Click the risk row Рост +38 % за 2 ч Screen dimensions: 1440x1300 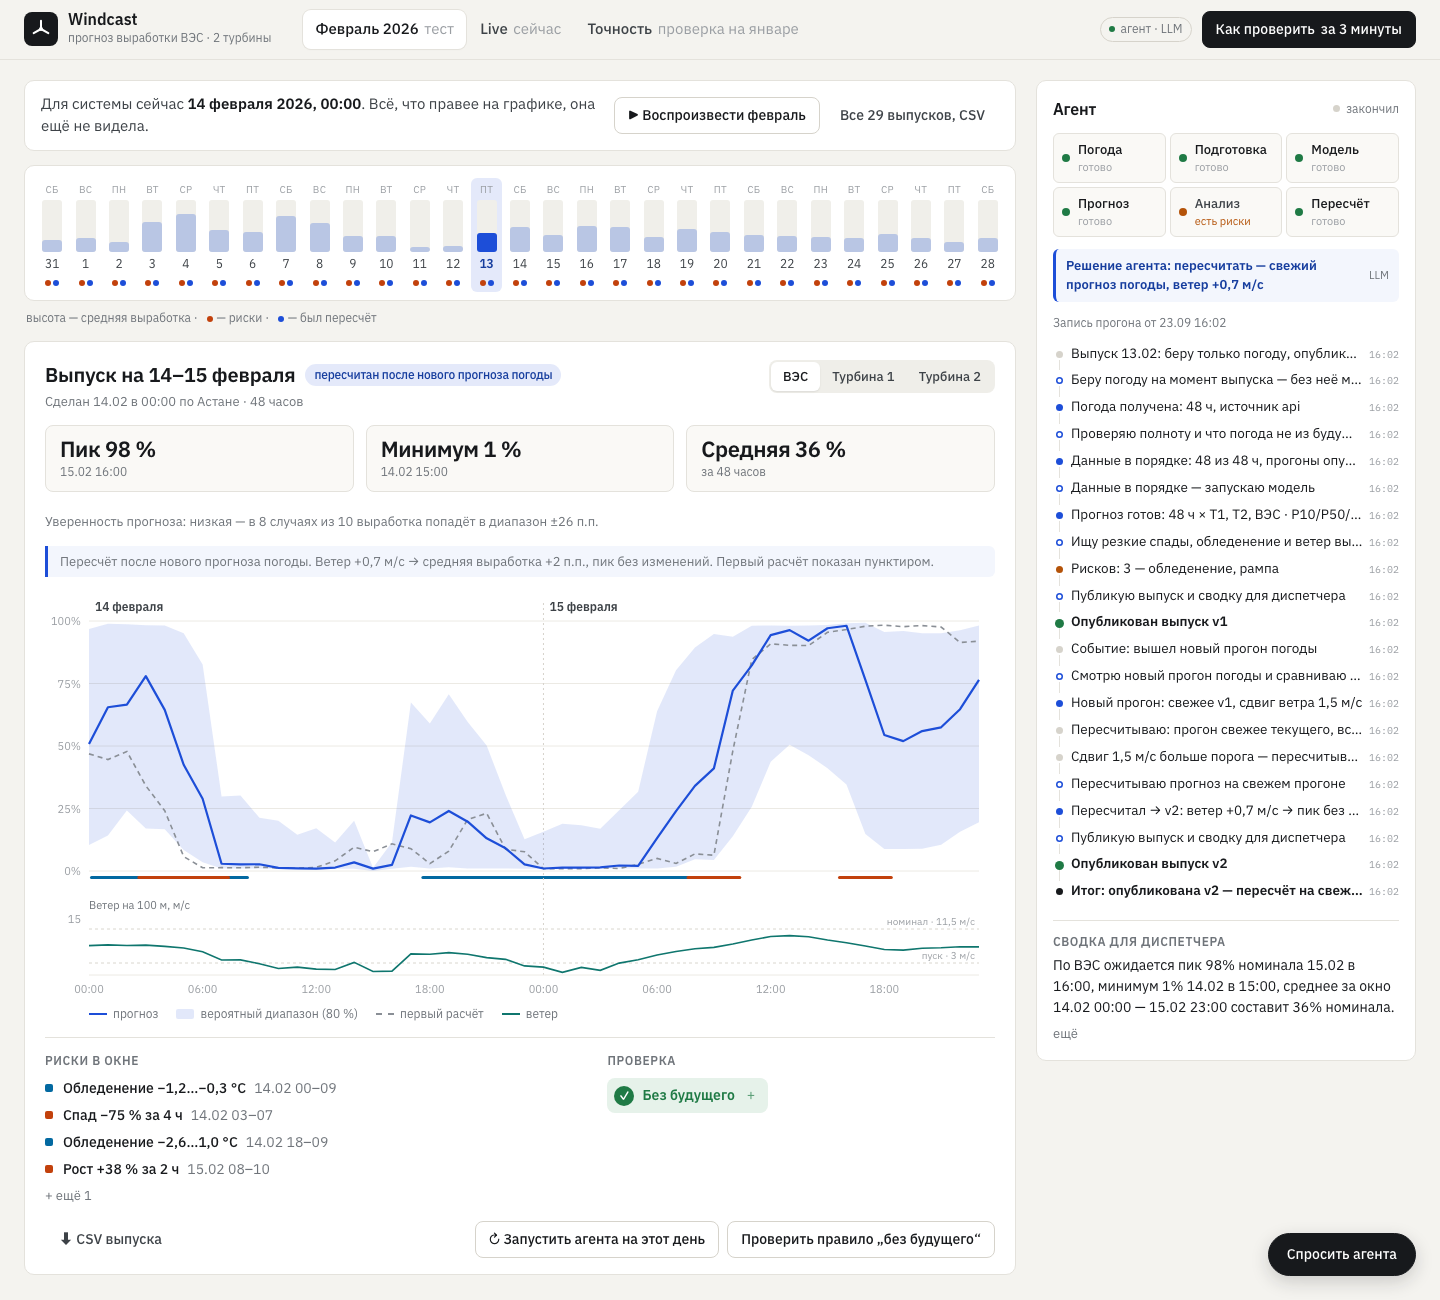[157, 1169]
